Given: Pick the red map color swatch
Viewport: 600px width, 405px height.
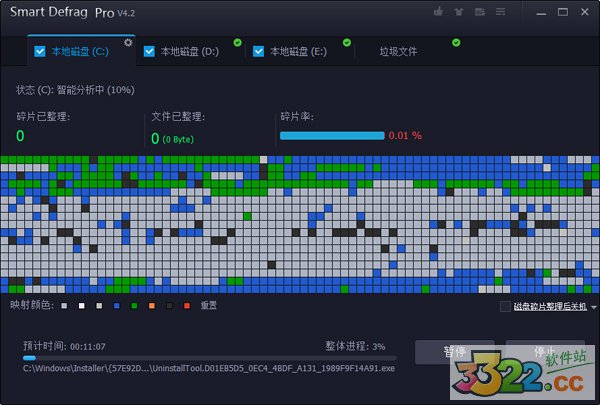Looking at the screenshot, I should click(x=187, y=305).
